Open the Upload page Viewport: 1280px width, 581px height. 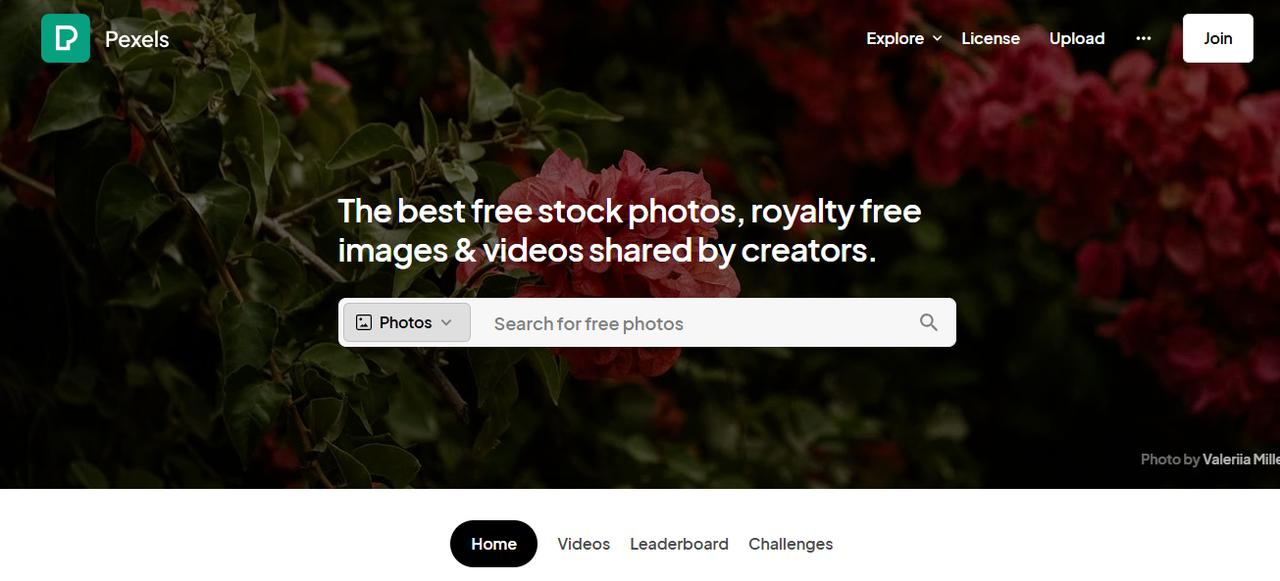(1077, 38)
